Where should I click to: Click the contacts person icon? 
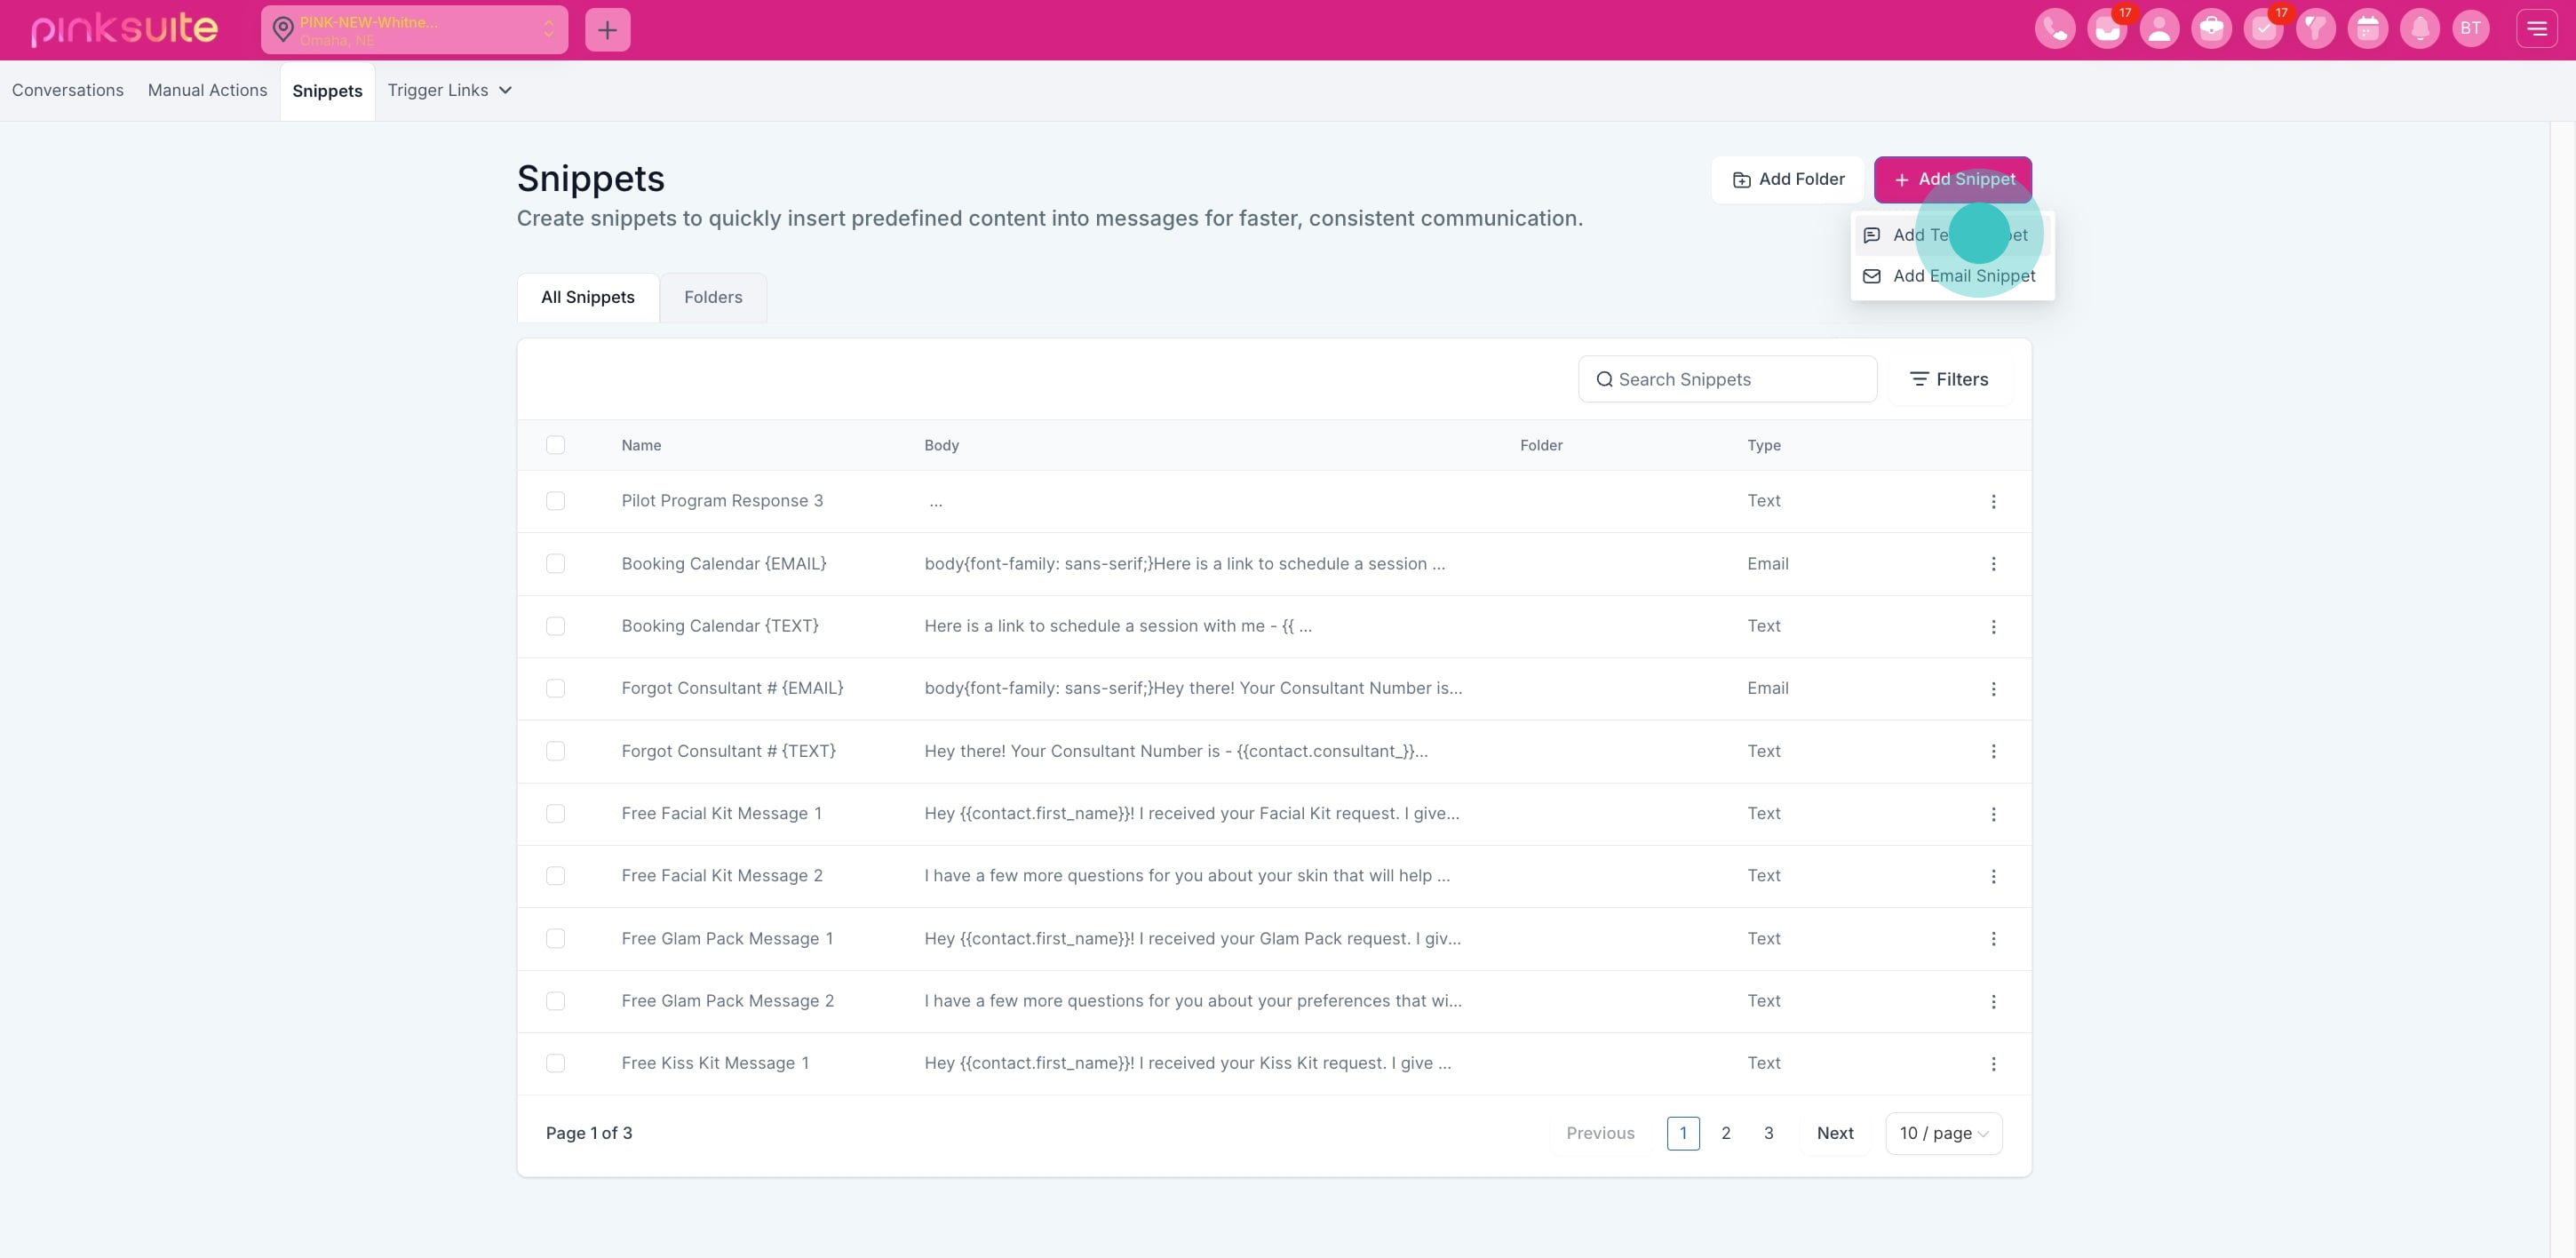point(2159,29)
